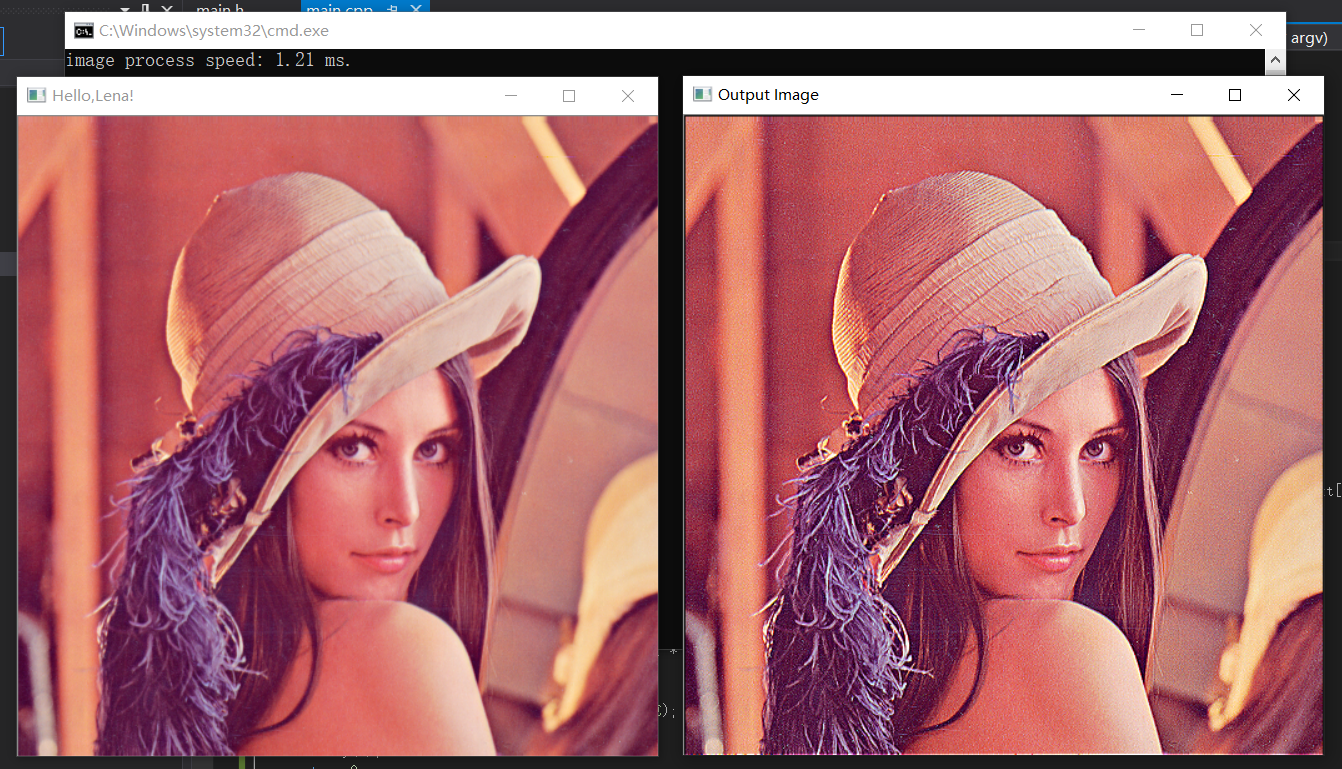The width and height of the screenshot is (1342, 769).
Task: Click the Hello,Lena! window title icon
Action: pyautogui.click(x=37, y=96)
